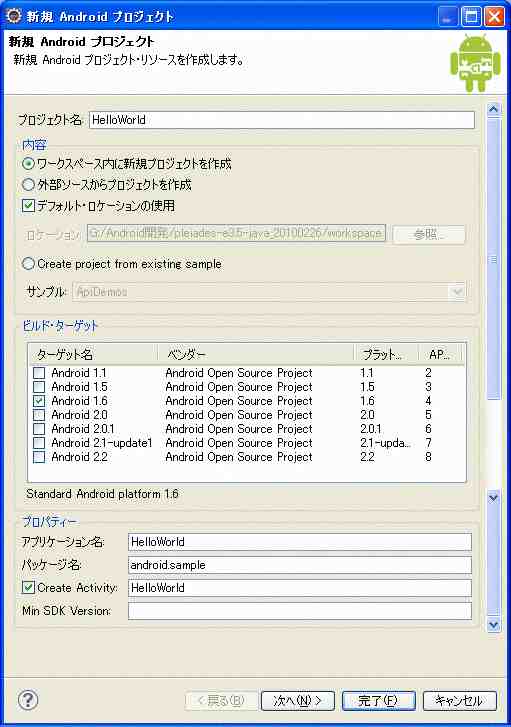The image size is (511, 727).
Task: Click the プラット.. column header
Action: coord(386,355)
